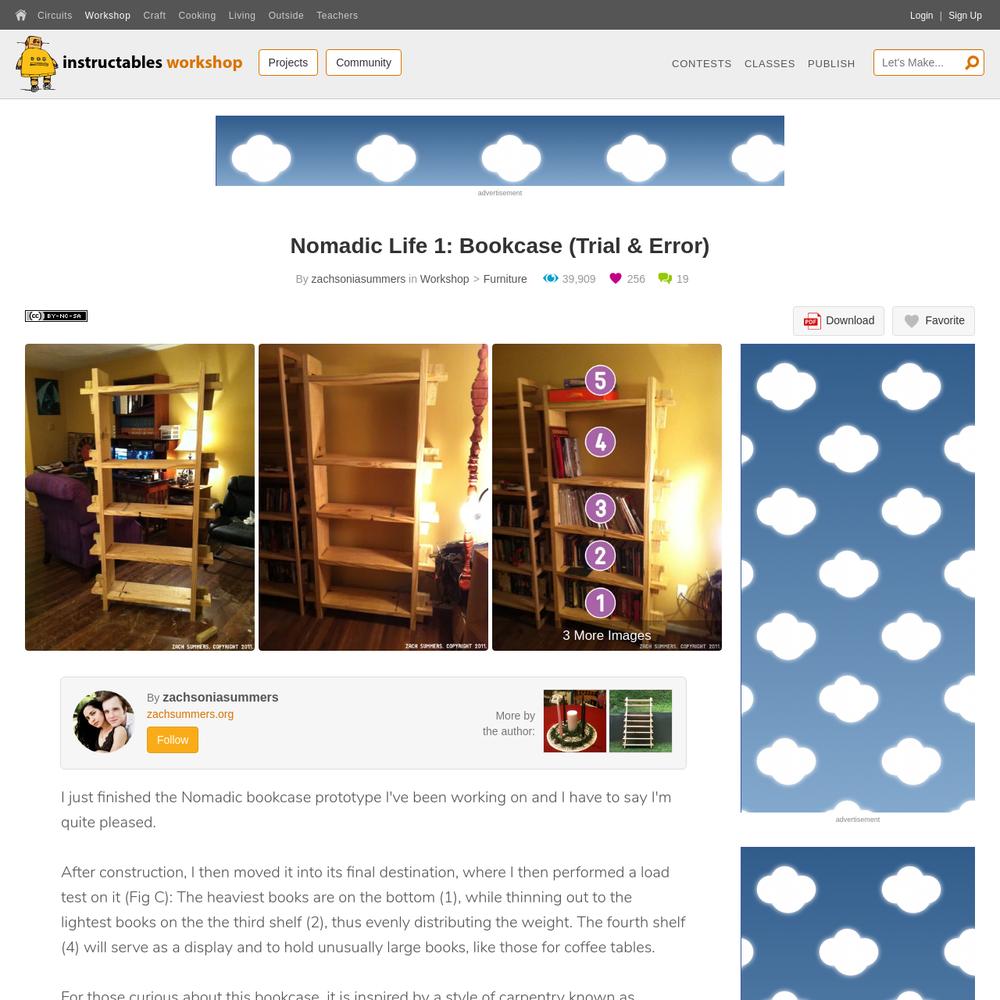Expand 3 More Images in gallery
This screenshot has height=1000, width=1000.
point(607,635)
